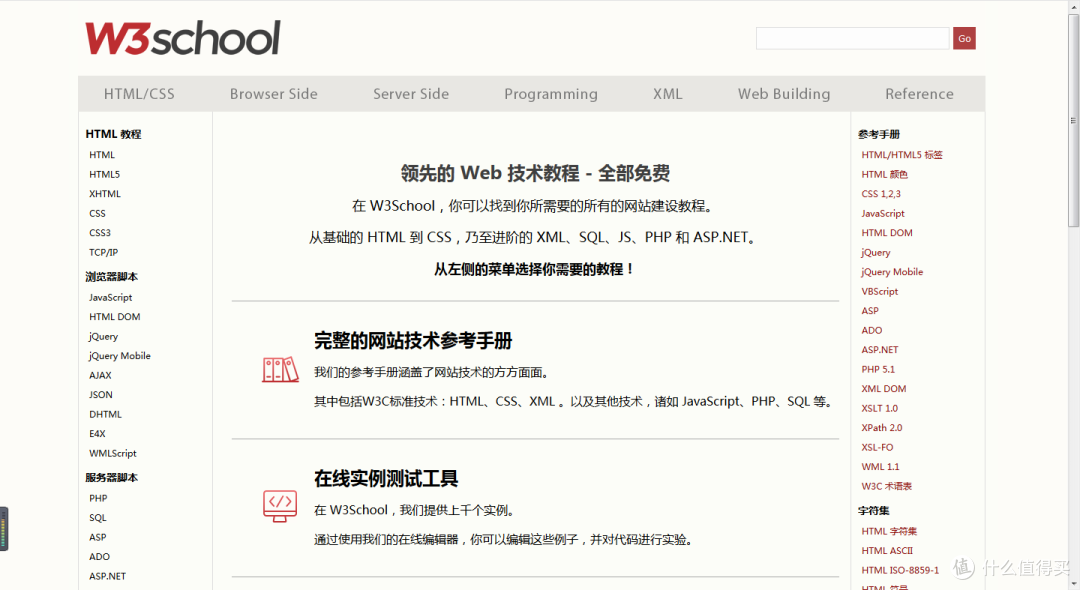This screenshot has width=1080, height=590.
Task: Open the SQL tutorial link
Action: point(98,518)
